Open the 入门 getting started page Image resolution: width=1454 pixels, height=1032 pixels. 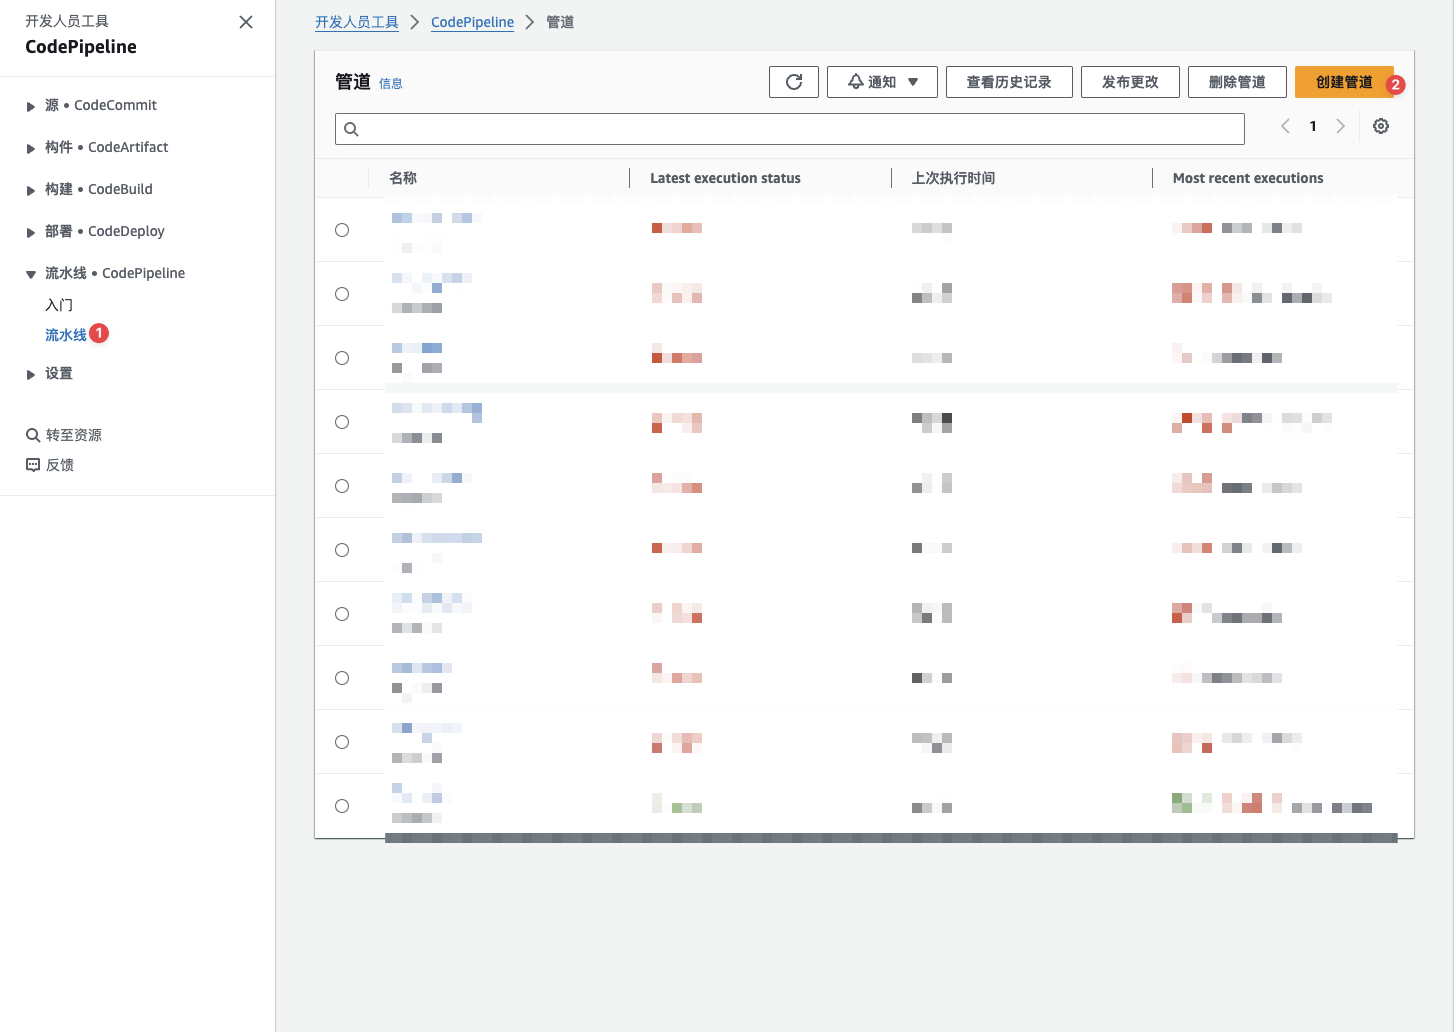tap(59, 305)
